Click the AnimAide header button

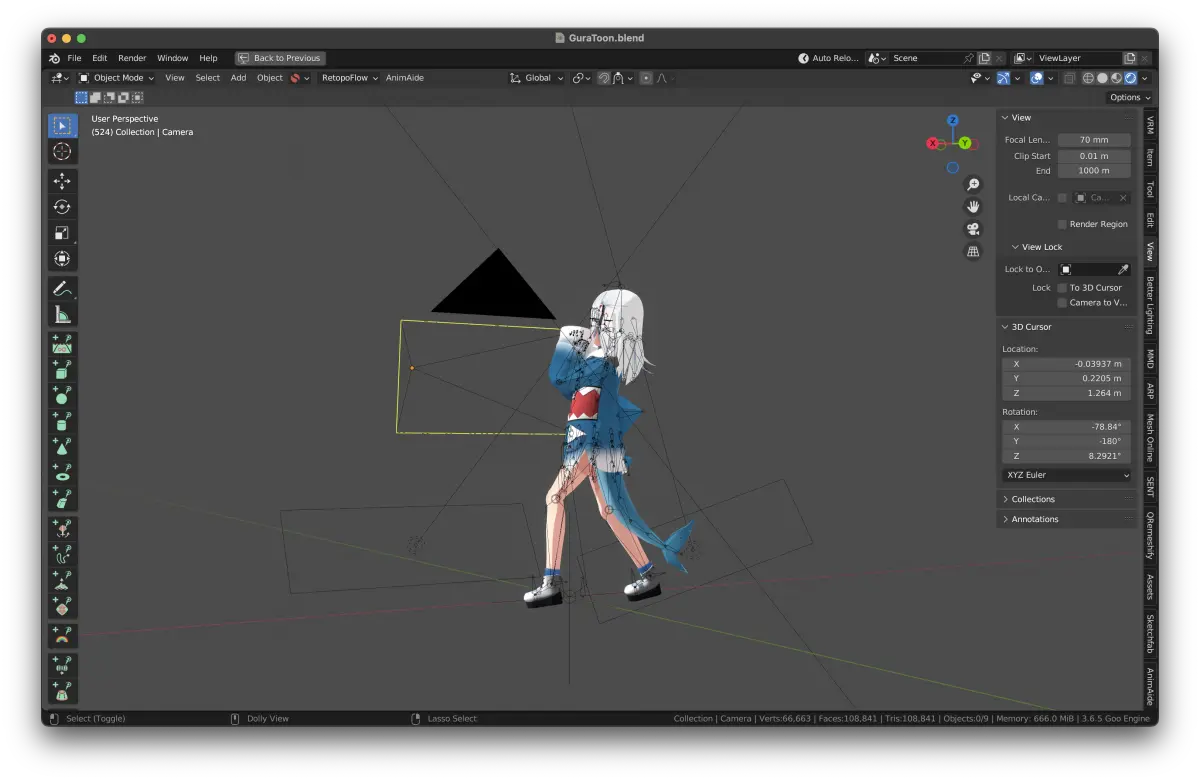point(405,78)
